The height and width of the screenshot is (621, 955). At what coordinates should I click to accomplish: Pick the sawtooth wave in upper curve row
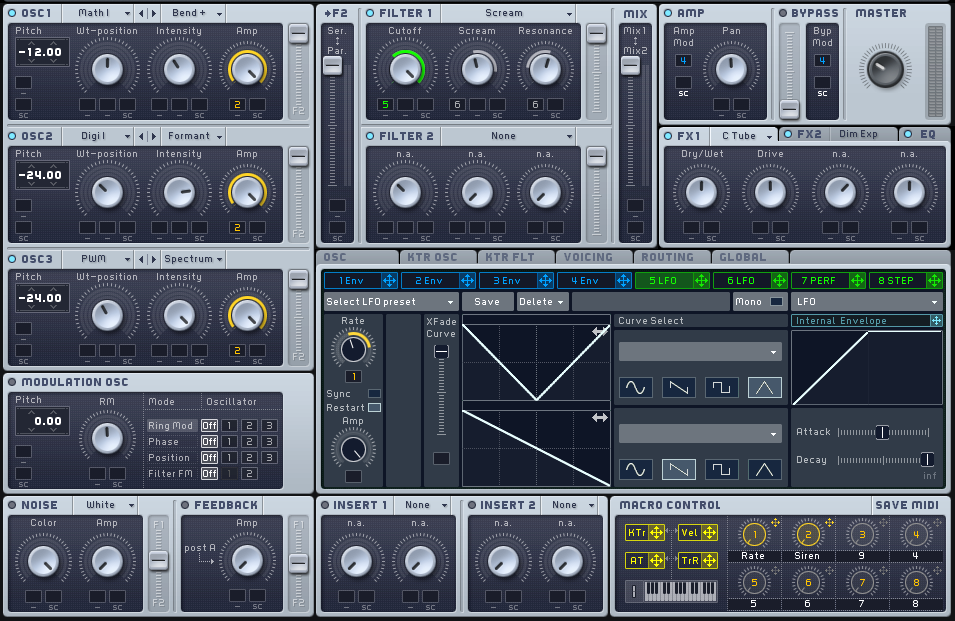pyautogui.click(x=679, y=387)
